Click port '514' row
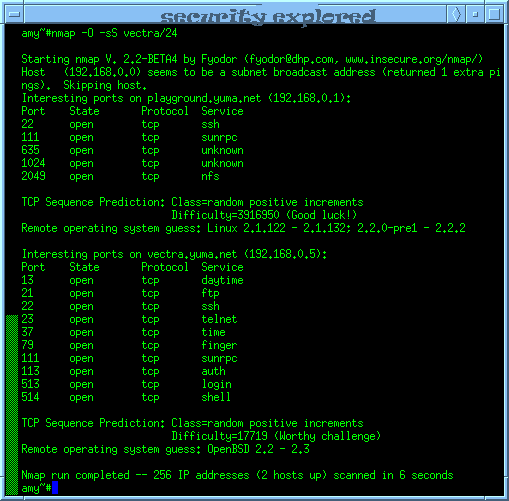 [x=126, y=397]
